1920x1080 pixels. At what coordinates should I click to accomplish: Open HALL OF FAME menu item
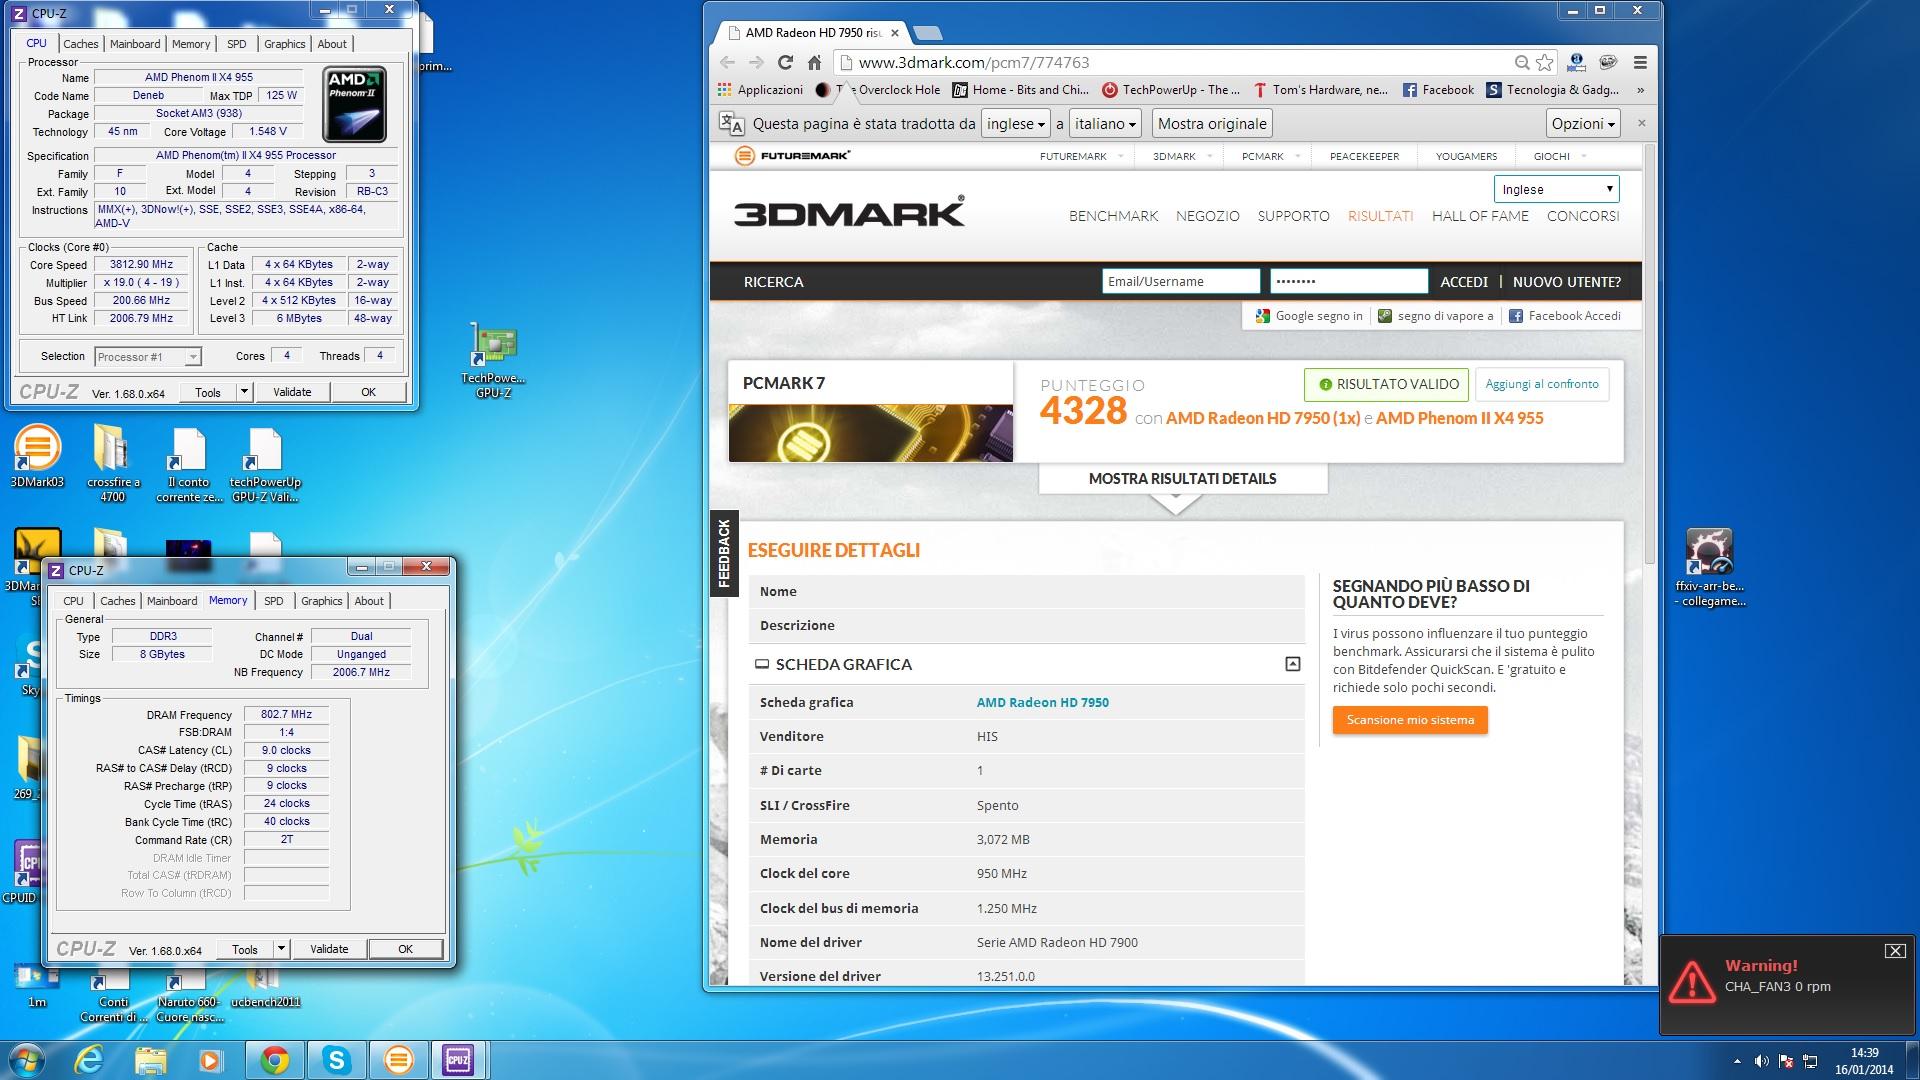tap(1480, 216)
